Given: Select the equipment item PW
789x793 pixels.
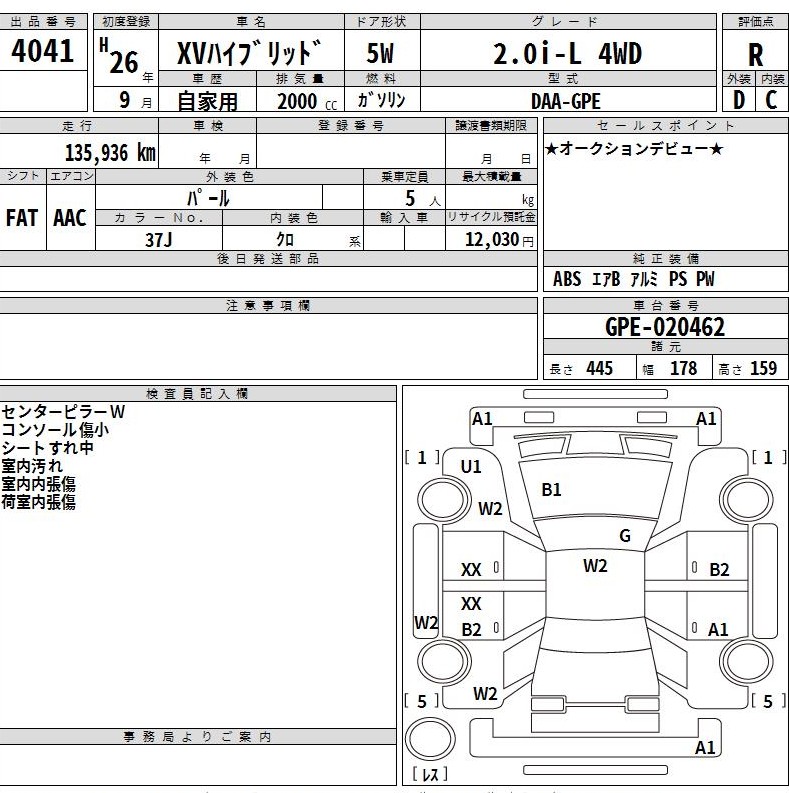Looking at the screenshot, I should pos(705,279).
